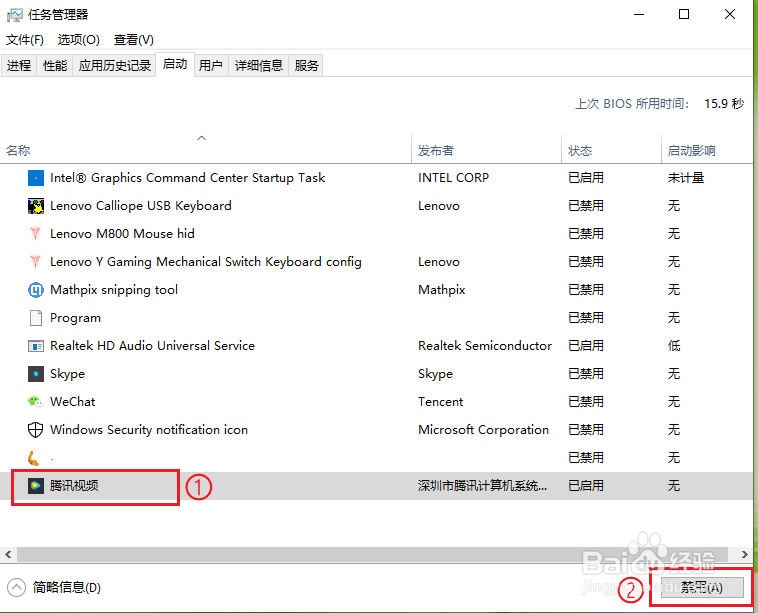
Task: Click 已启用 status in the Realtek row
Action: 586,346
